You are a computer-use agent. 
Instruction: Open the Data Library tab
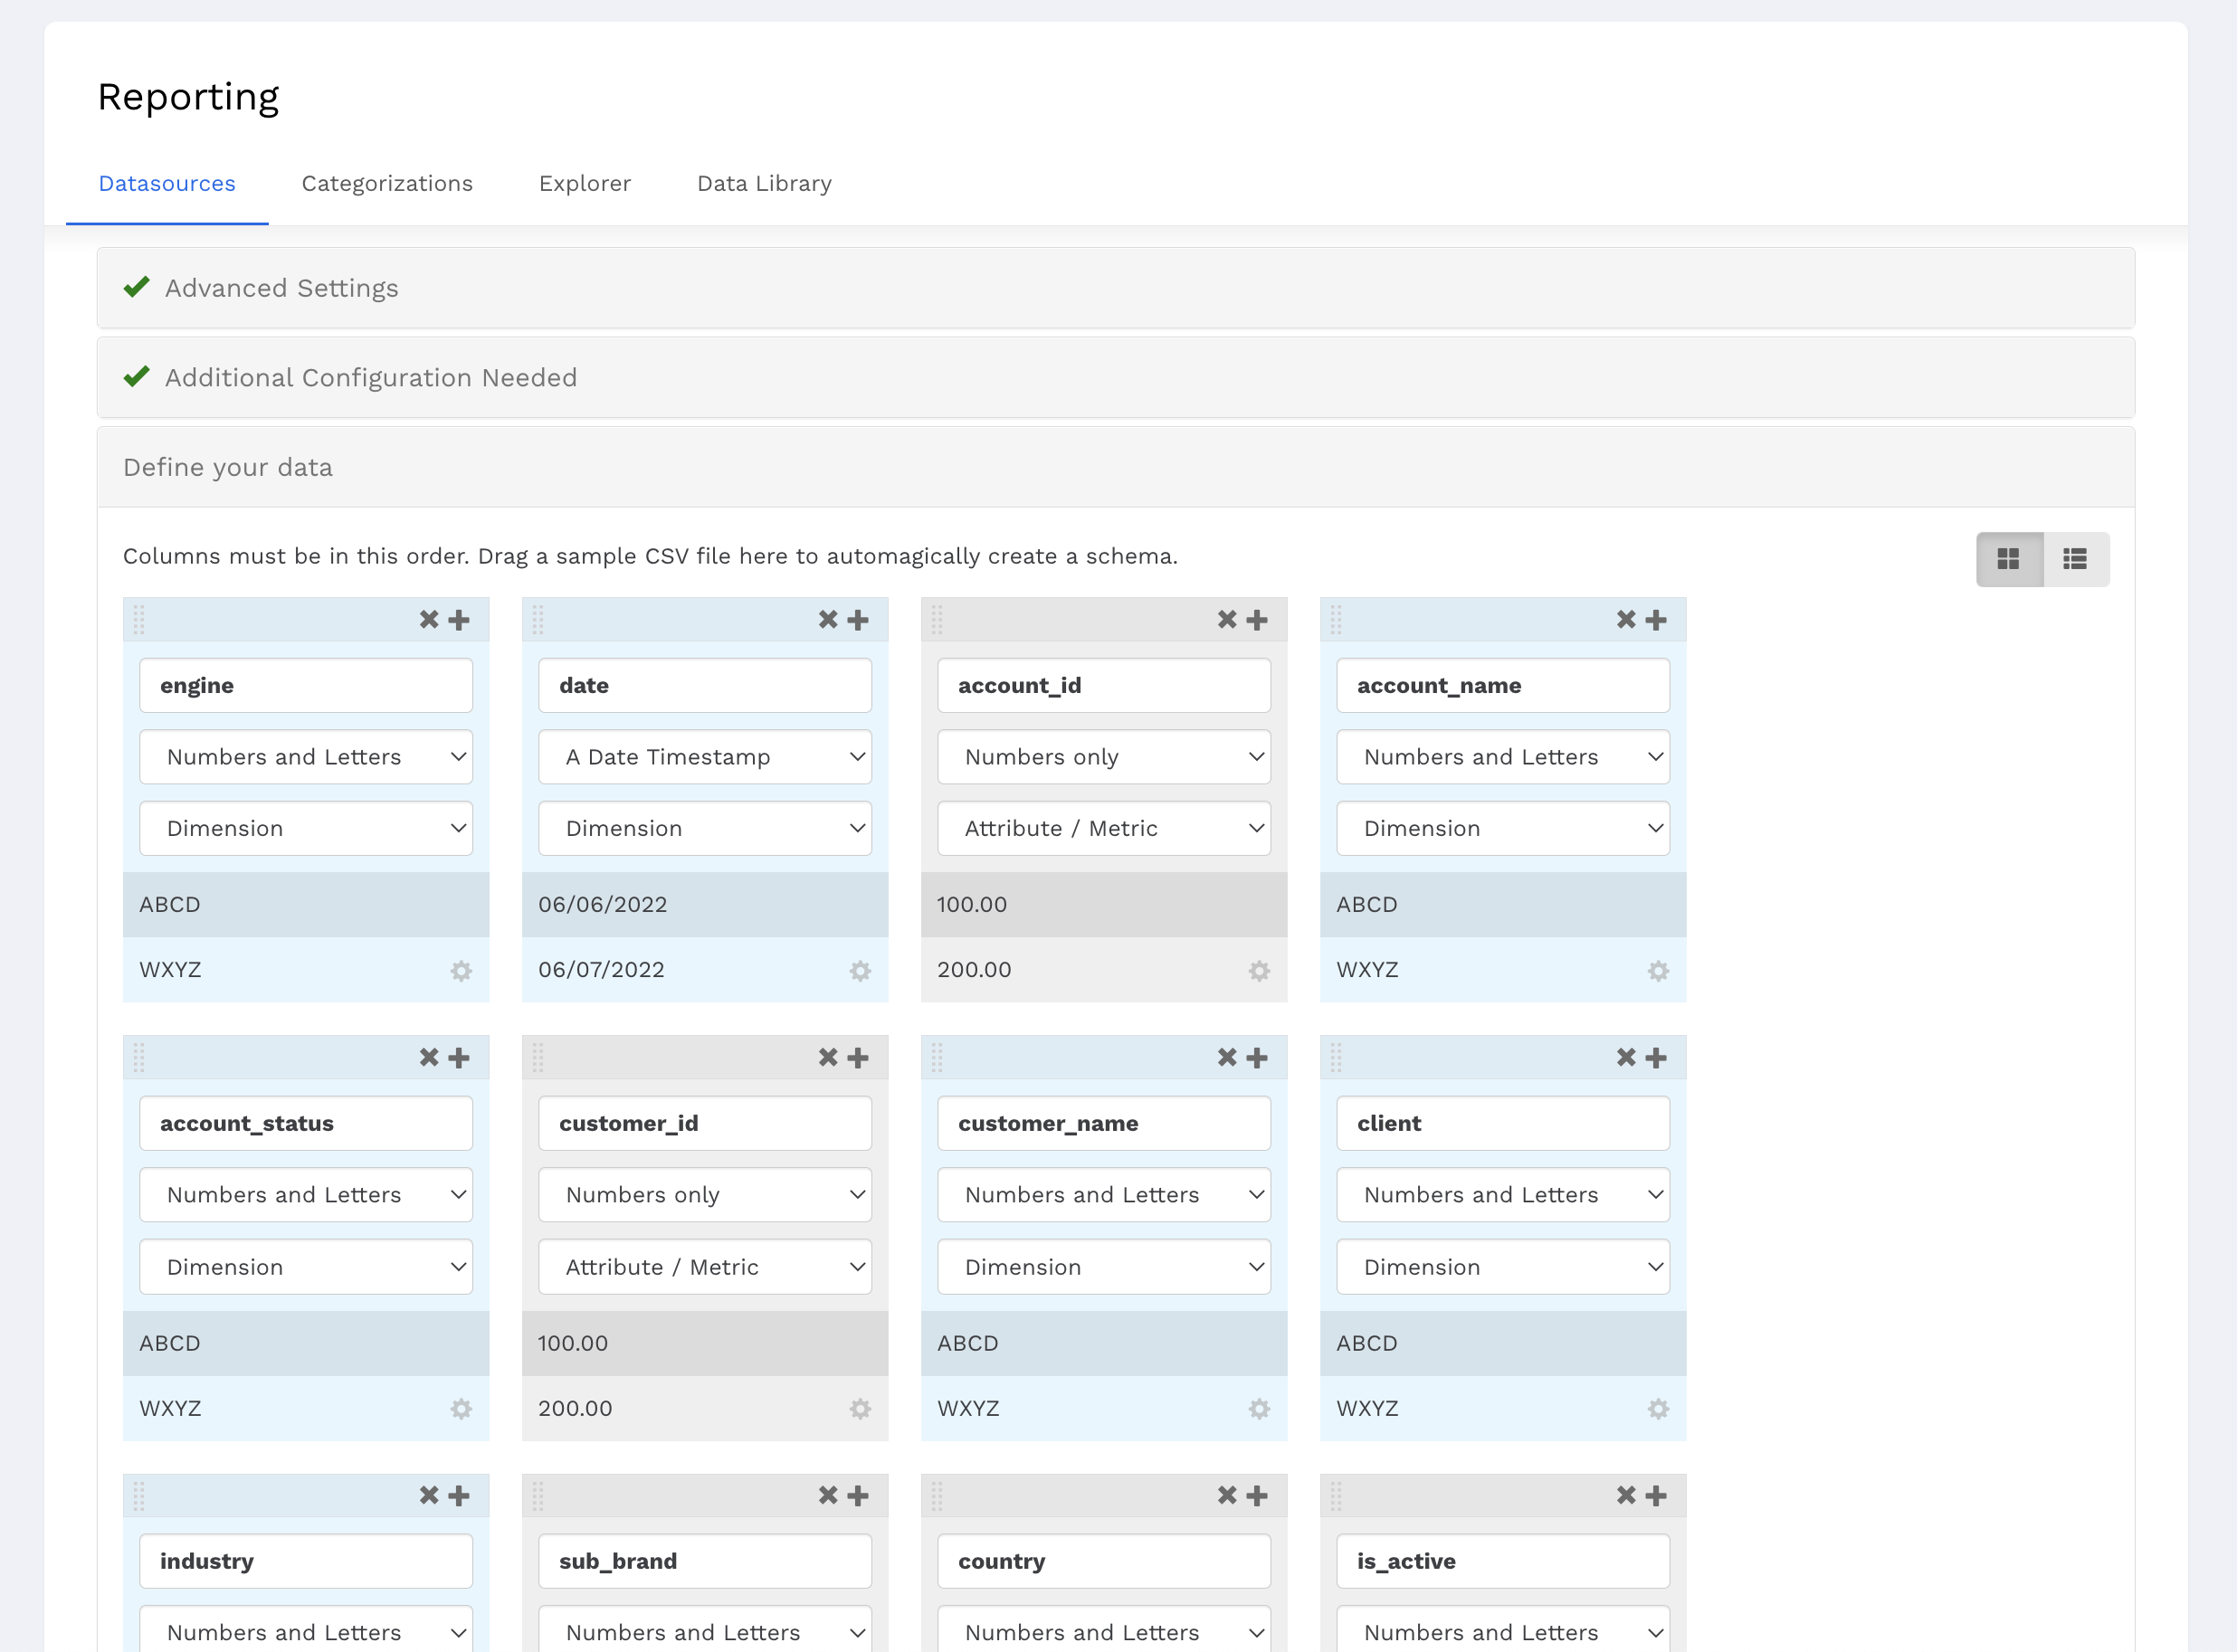click(x=764, y=183)
